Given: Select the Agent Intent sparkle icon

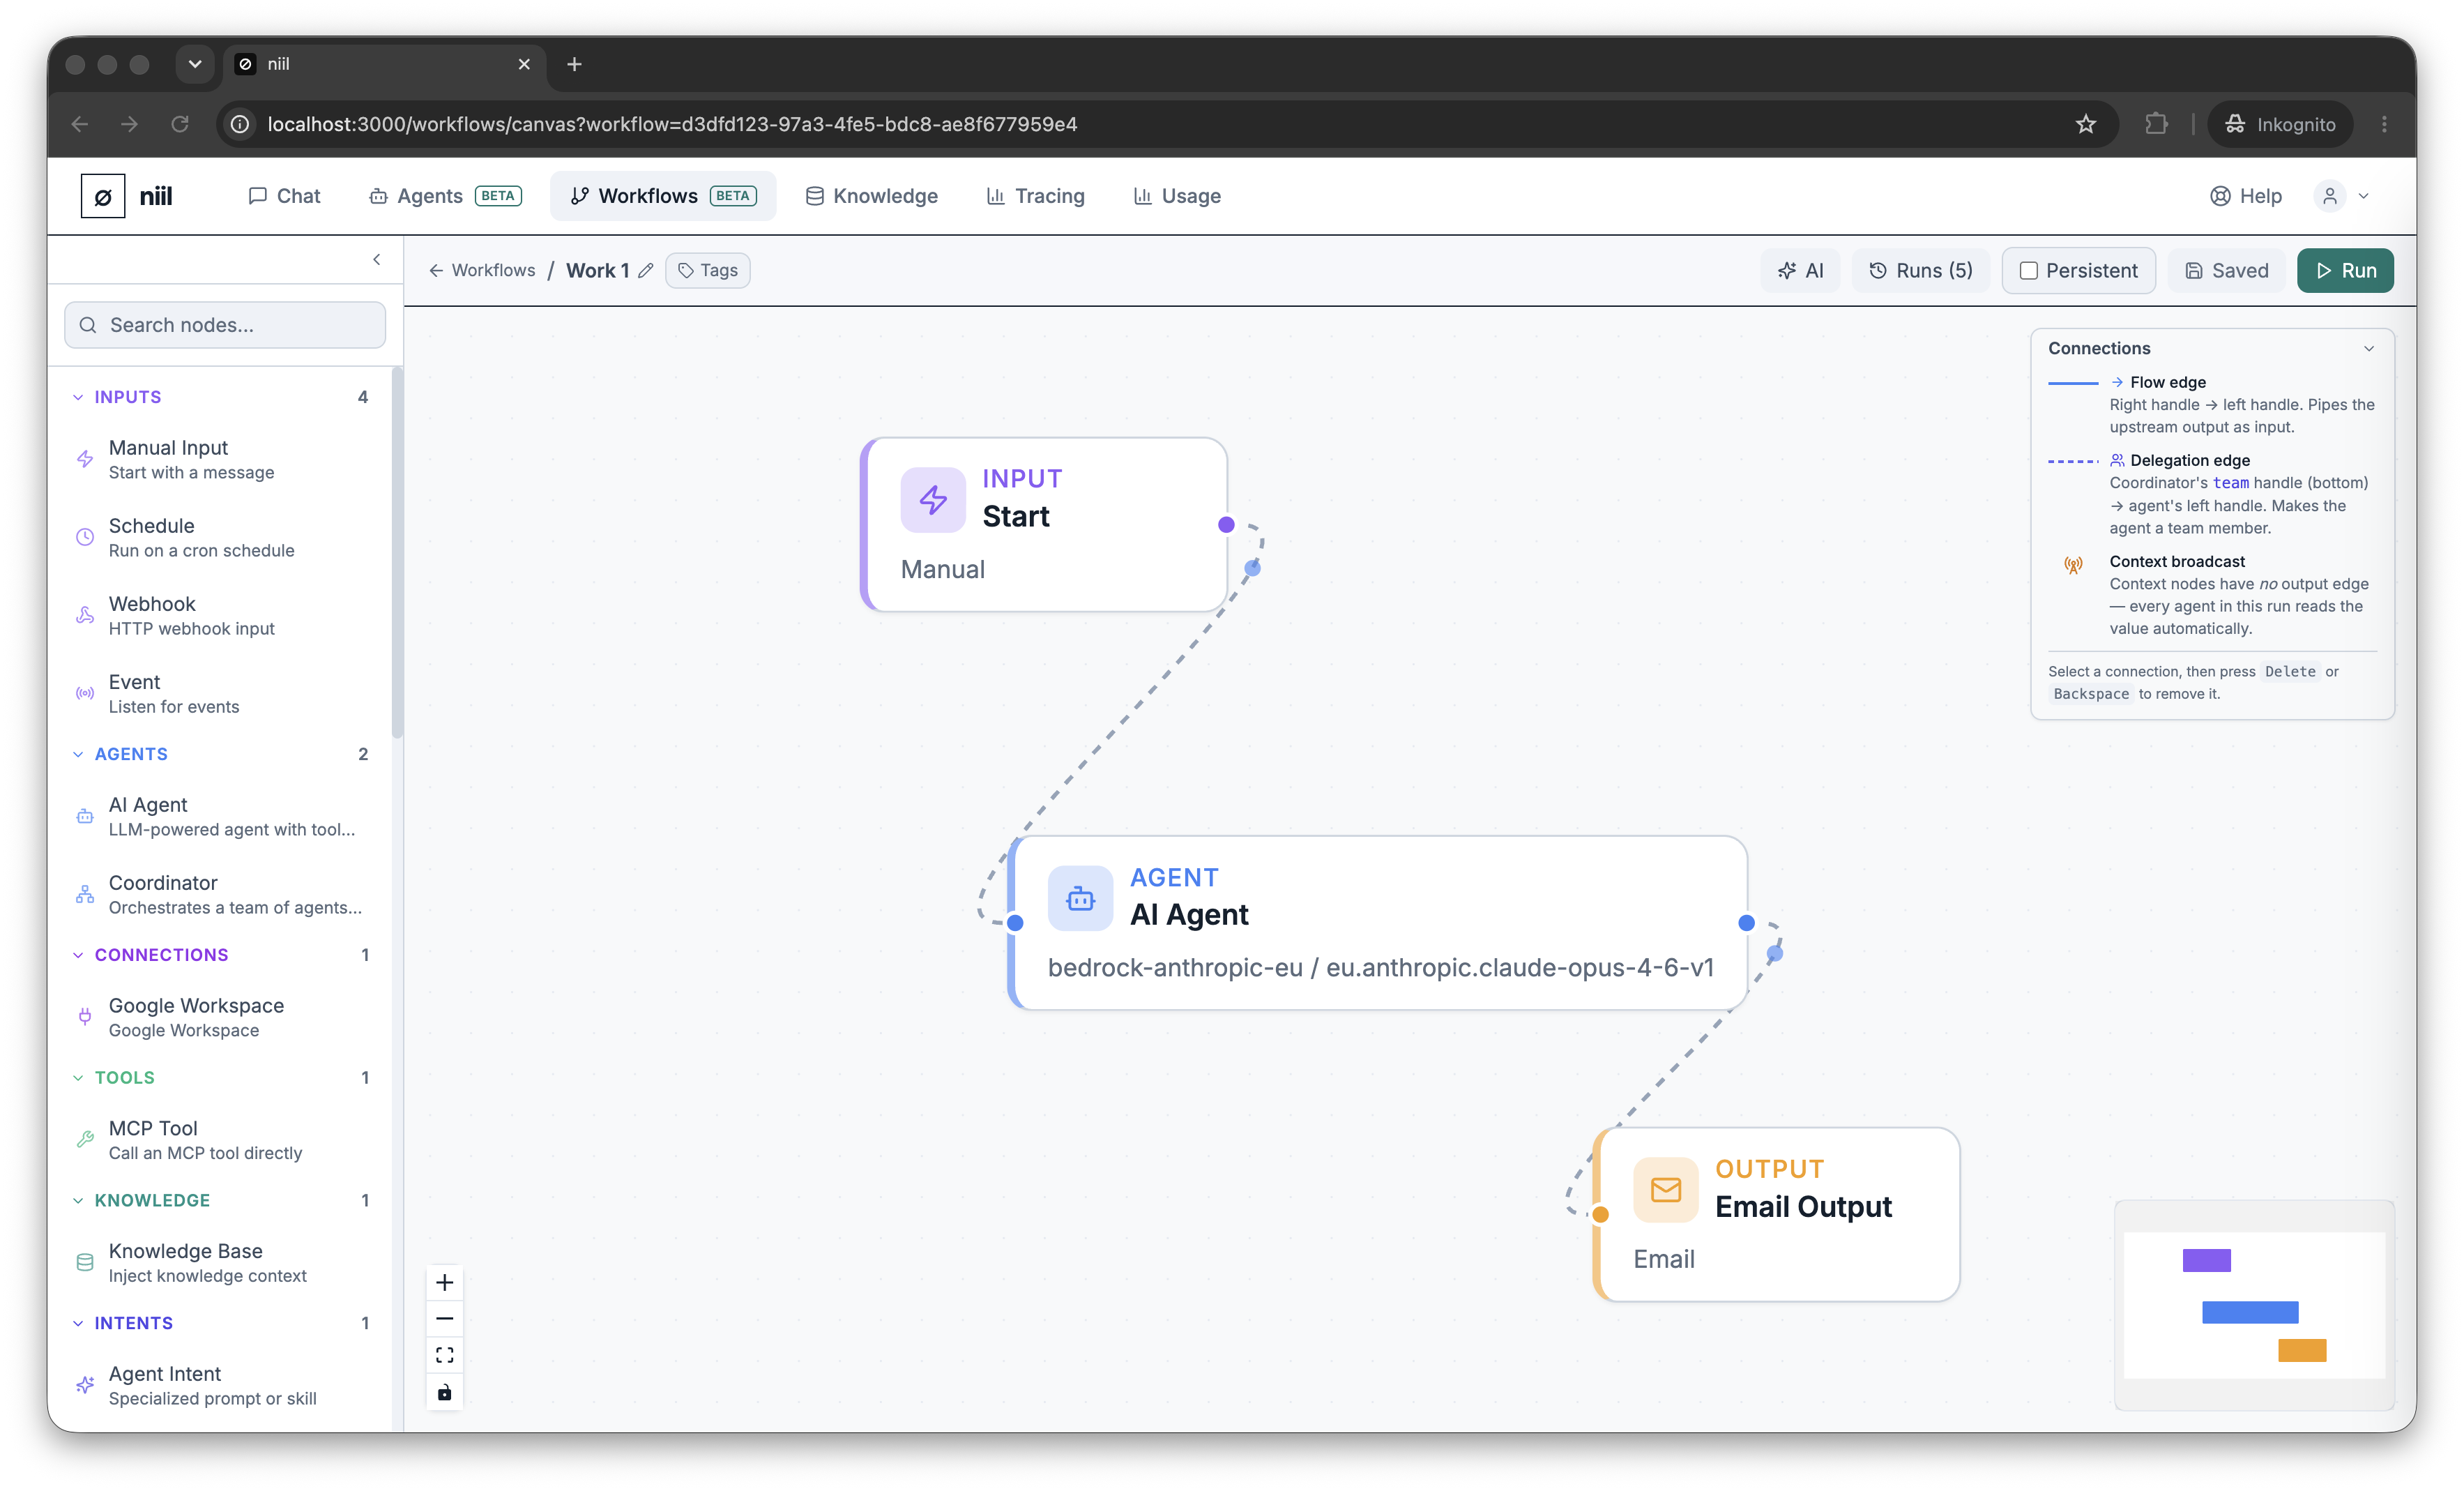Looking at the screenshot, I should 85,1385.
